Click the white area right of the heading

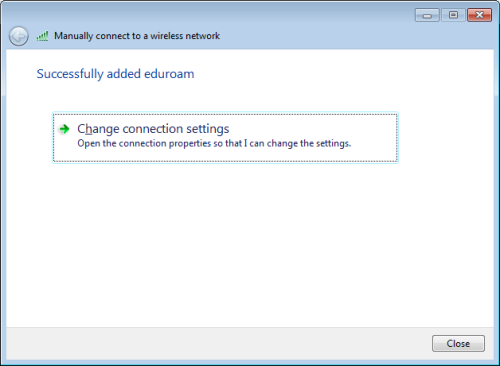point(333,74)
